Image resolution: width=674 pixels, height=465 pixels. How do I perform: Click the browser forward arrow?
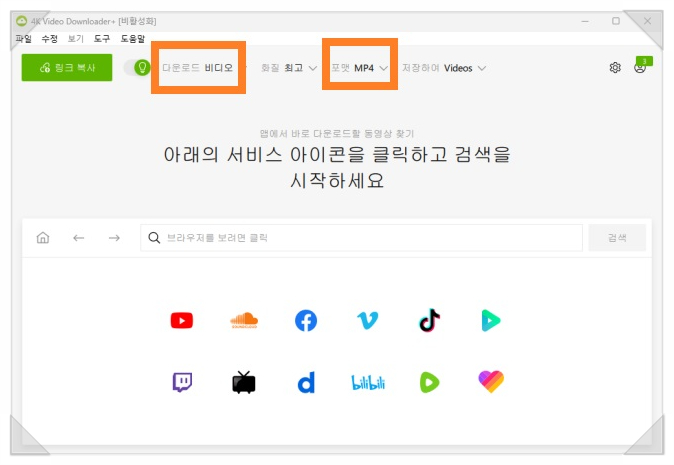click(114, 238)
